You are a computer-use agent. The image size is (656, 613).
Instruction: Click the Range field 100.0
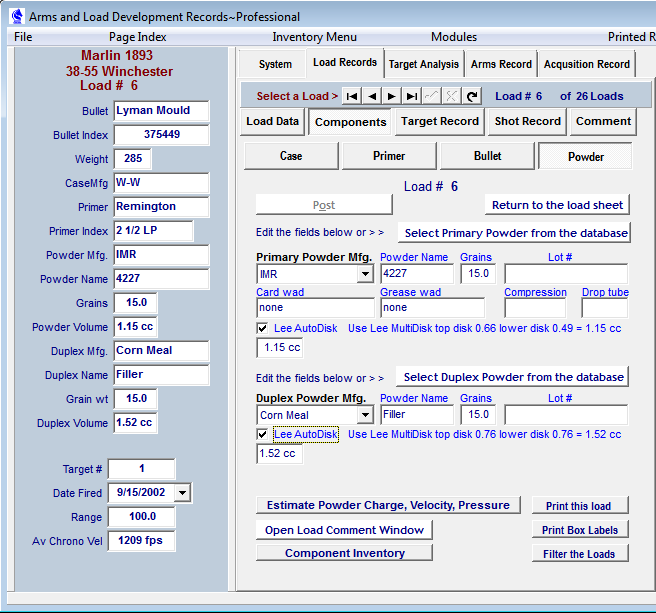point(141,517)
